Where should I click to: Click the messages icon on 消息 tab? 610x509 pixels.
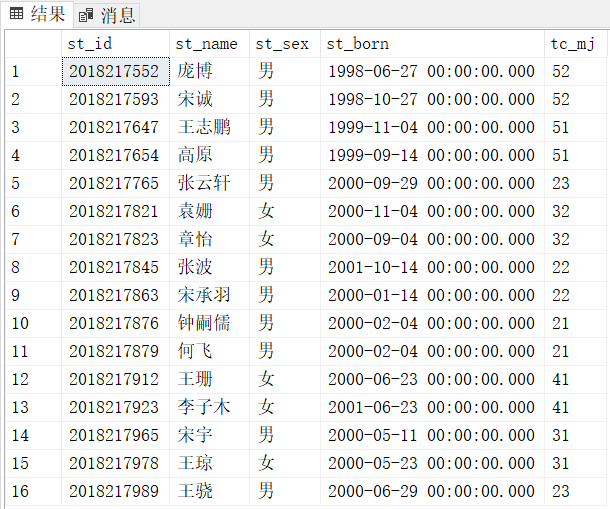tap(86, 16)
